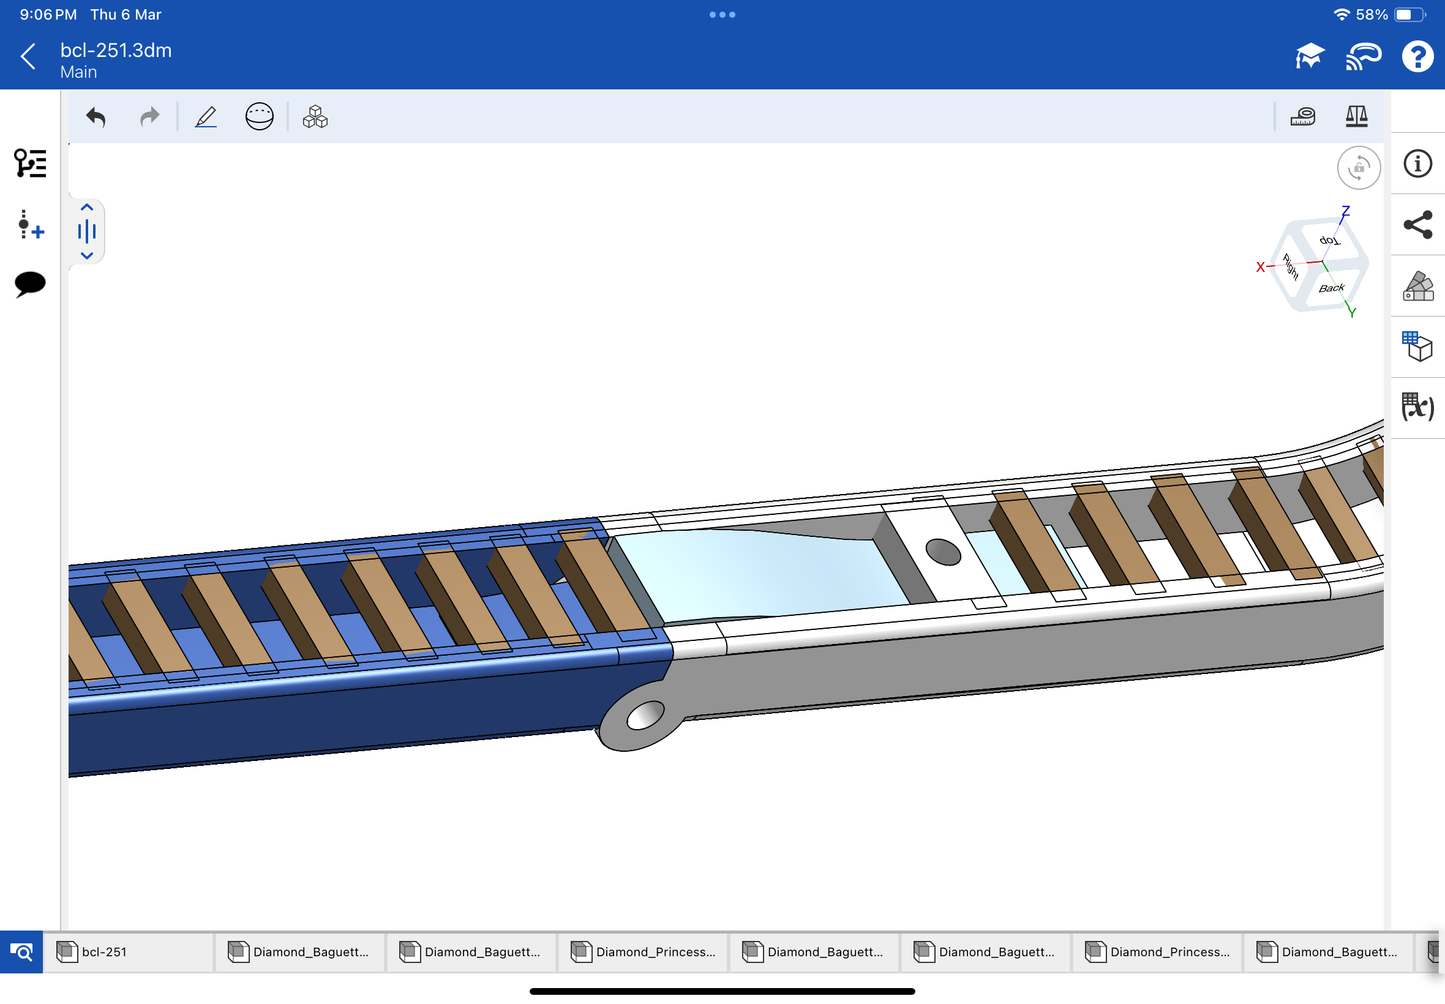Image resolution: width=1445 pixels, height=1004 pixels.
Task: Open the tab search manager
Action: [x=21, y=952]
